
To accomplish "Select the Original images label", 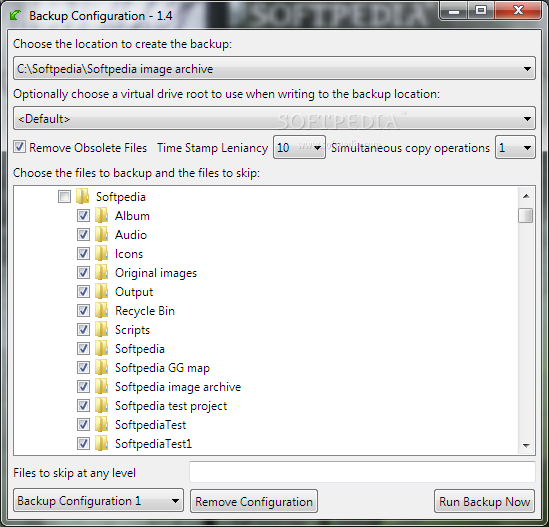I will click(156, 273).
